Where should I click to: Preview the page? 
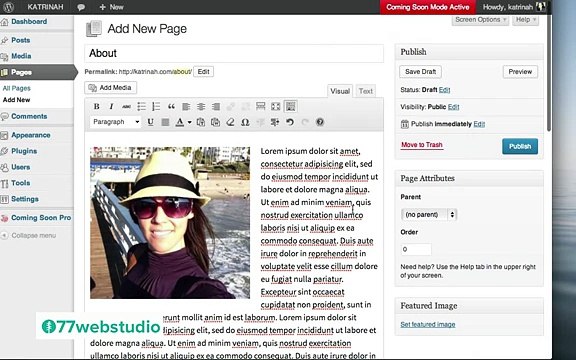[x=520, y=72]
